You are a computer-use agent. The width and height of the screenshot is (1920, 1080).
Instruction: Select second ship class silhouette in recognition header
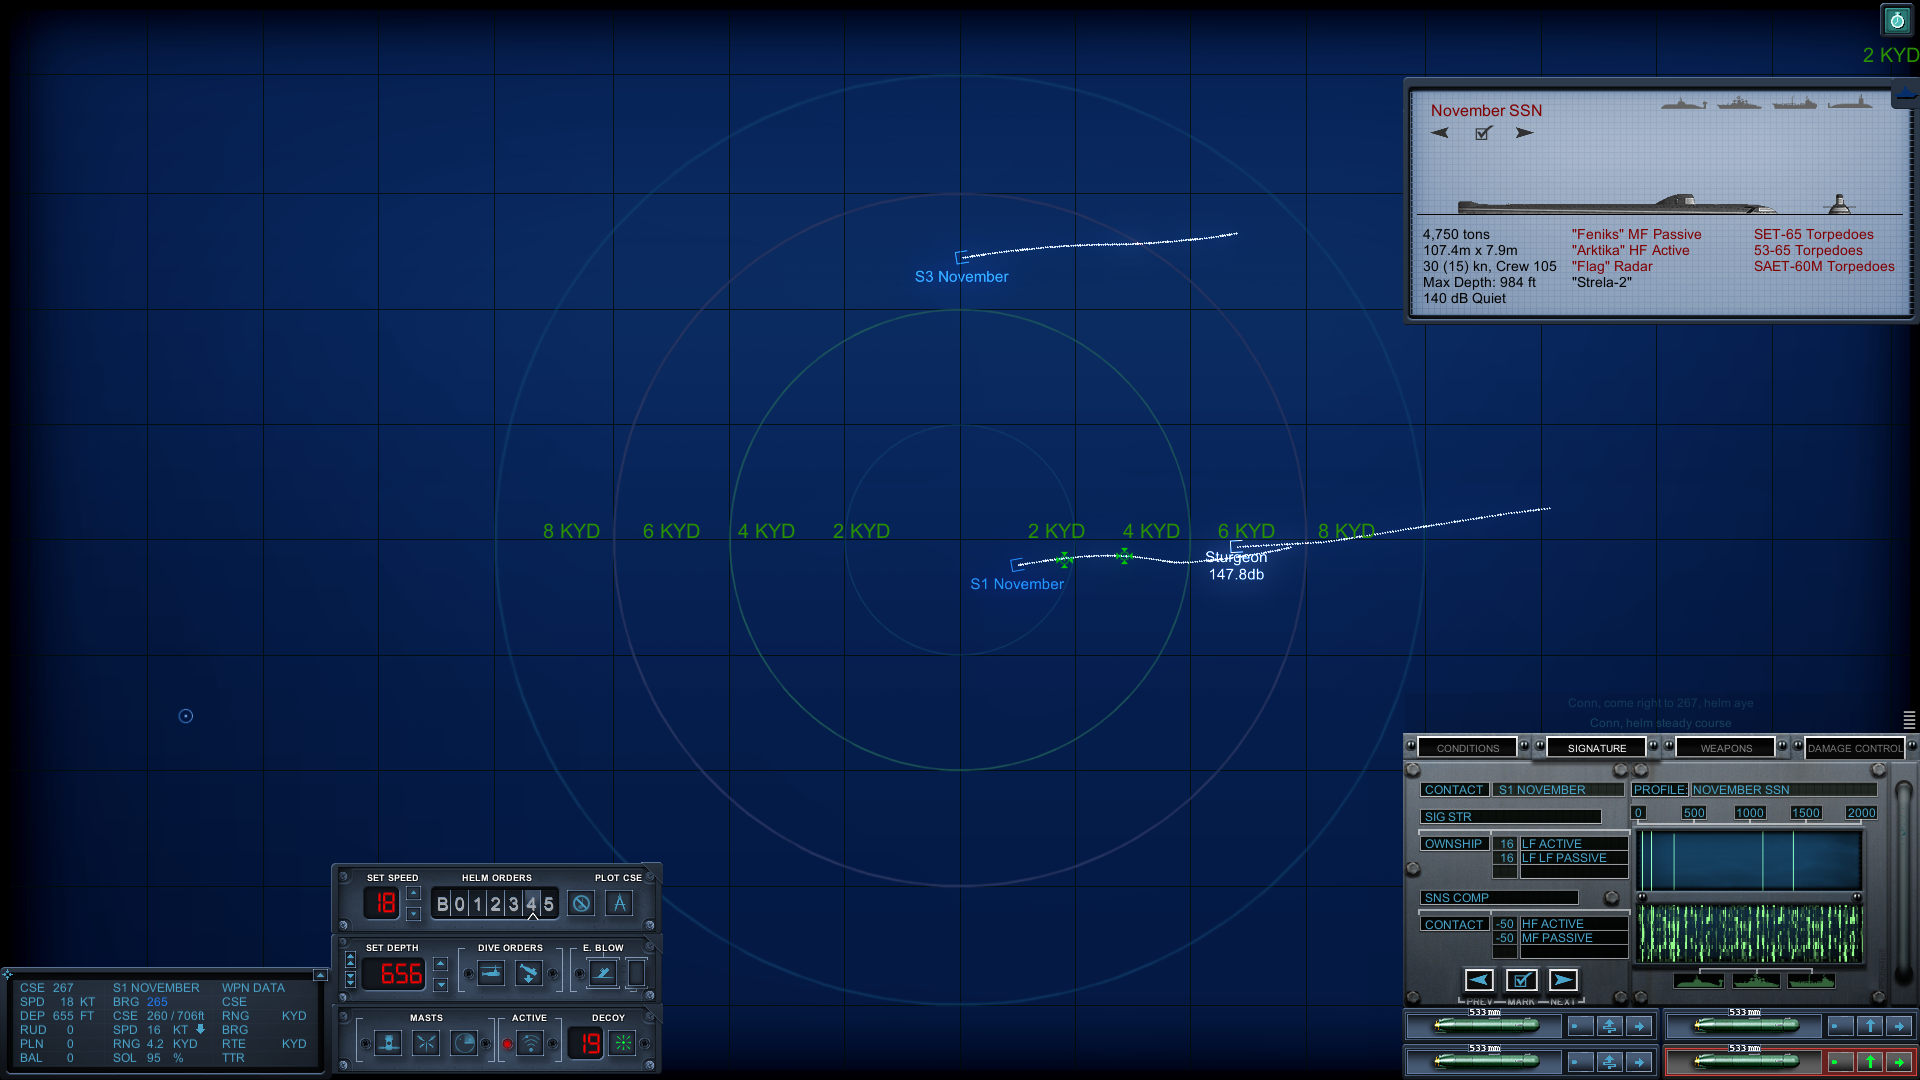coord(1739,103)
